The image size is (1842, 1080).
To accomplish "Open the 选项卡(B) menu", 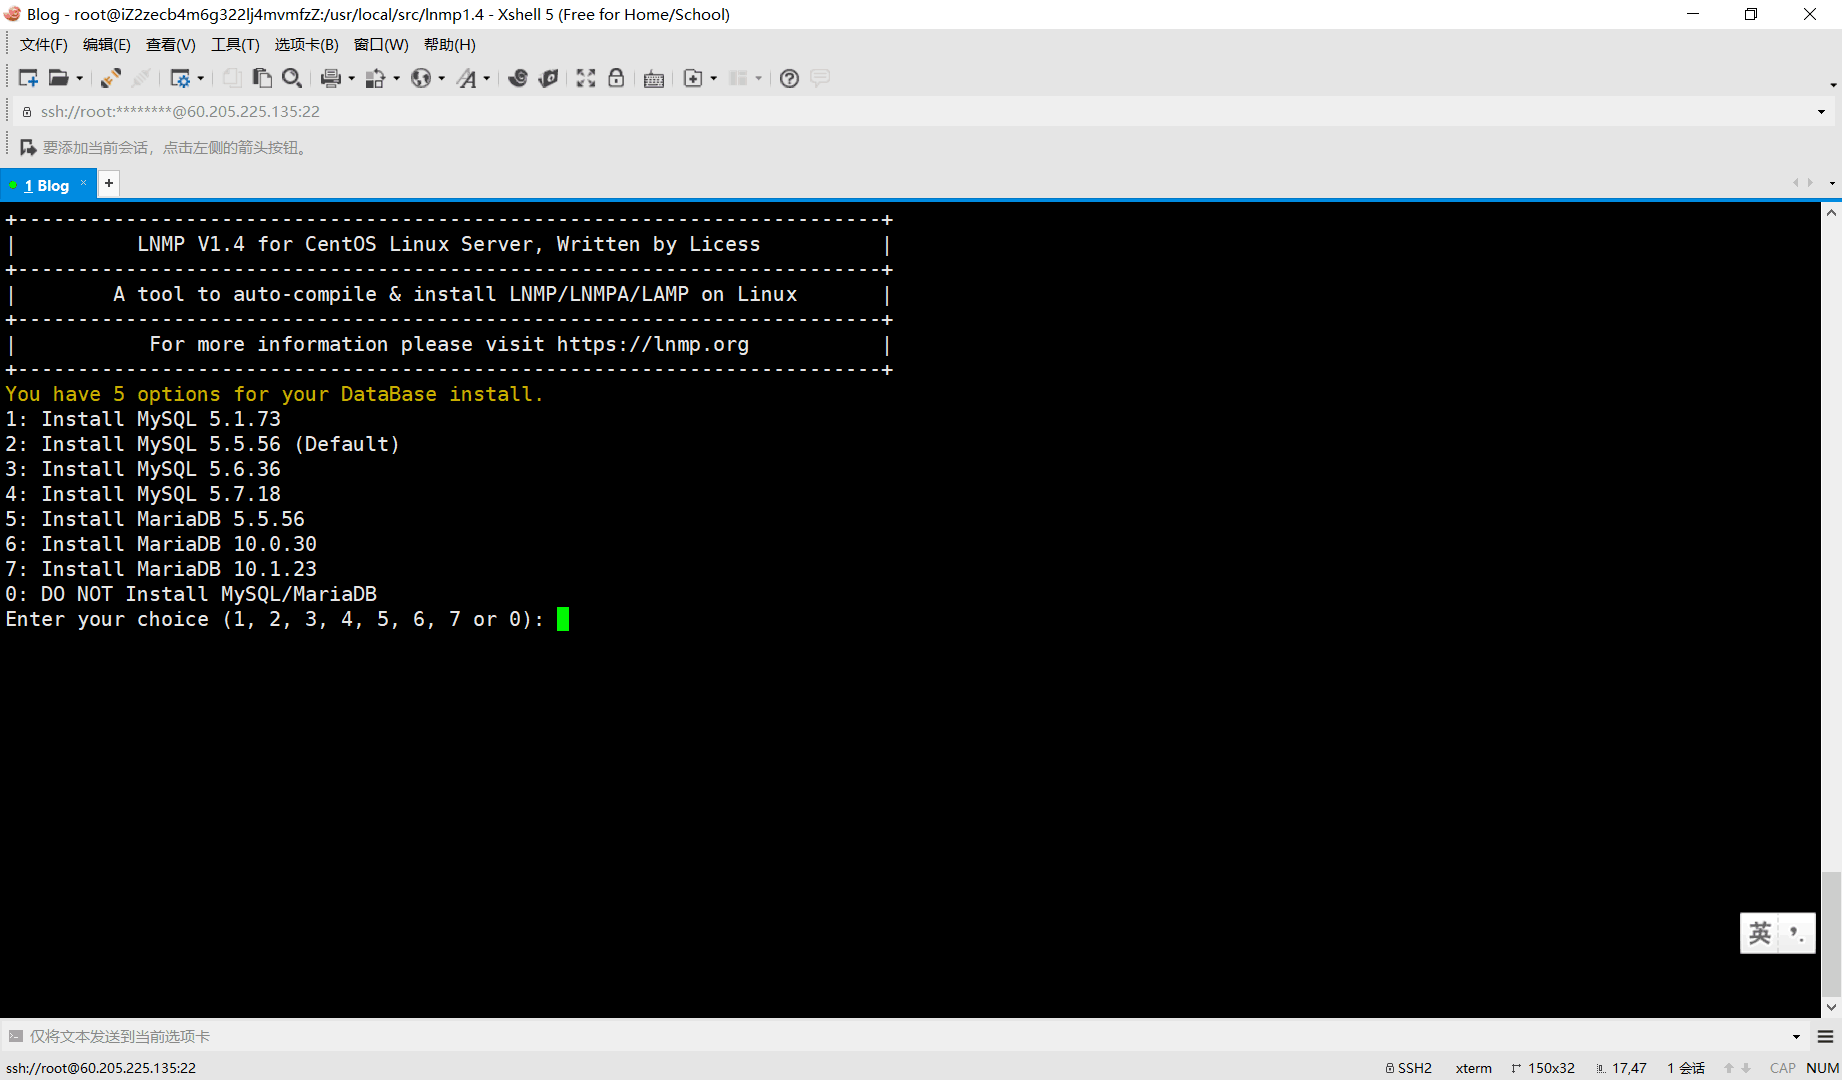I will point(306,44).
